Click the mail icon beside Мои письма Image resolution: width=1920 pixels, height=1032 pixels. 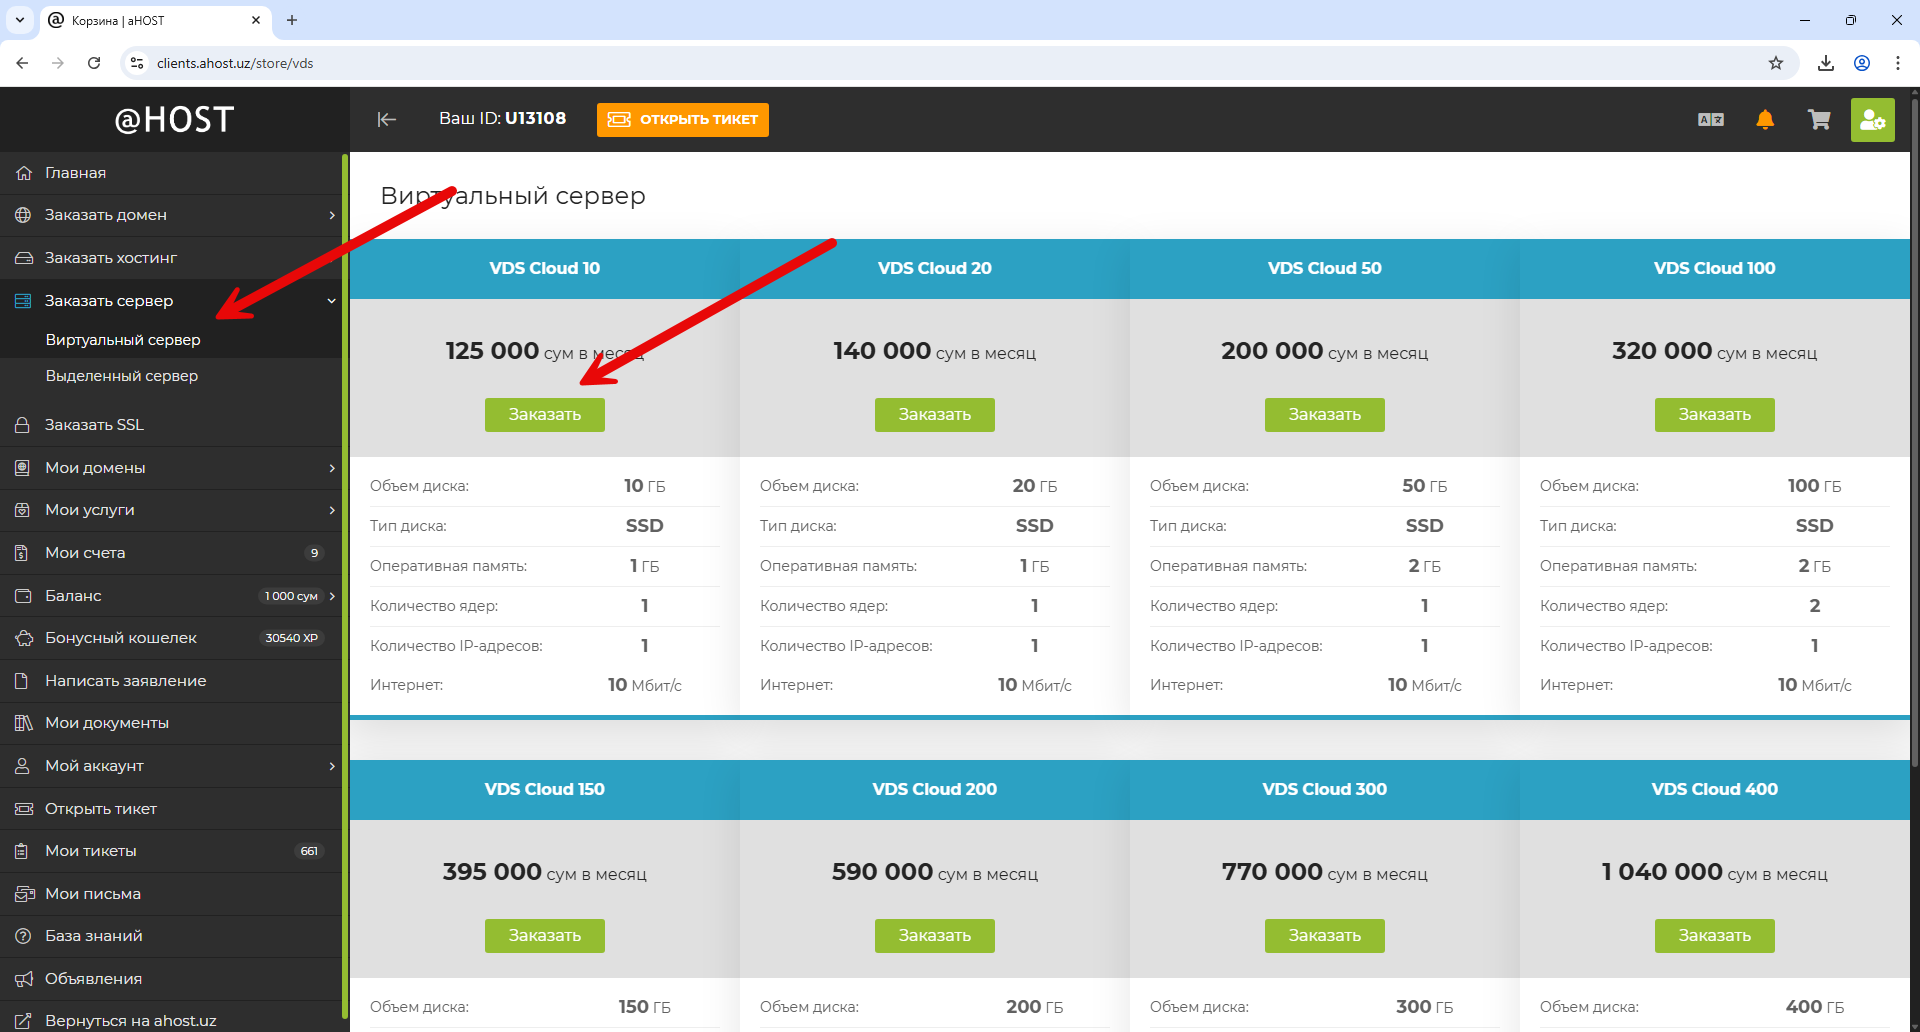23,894
